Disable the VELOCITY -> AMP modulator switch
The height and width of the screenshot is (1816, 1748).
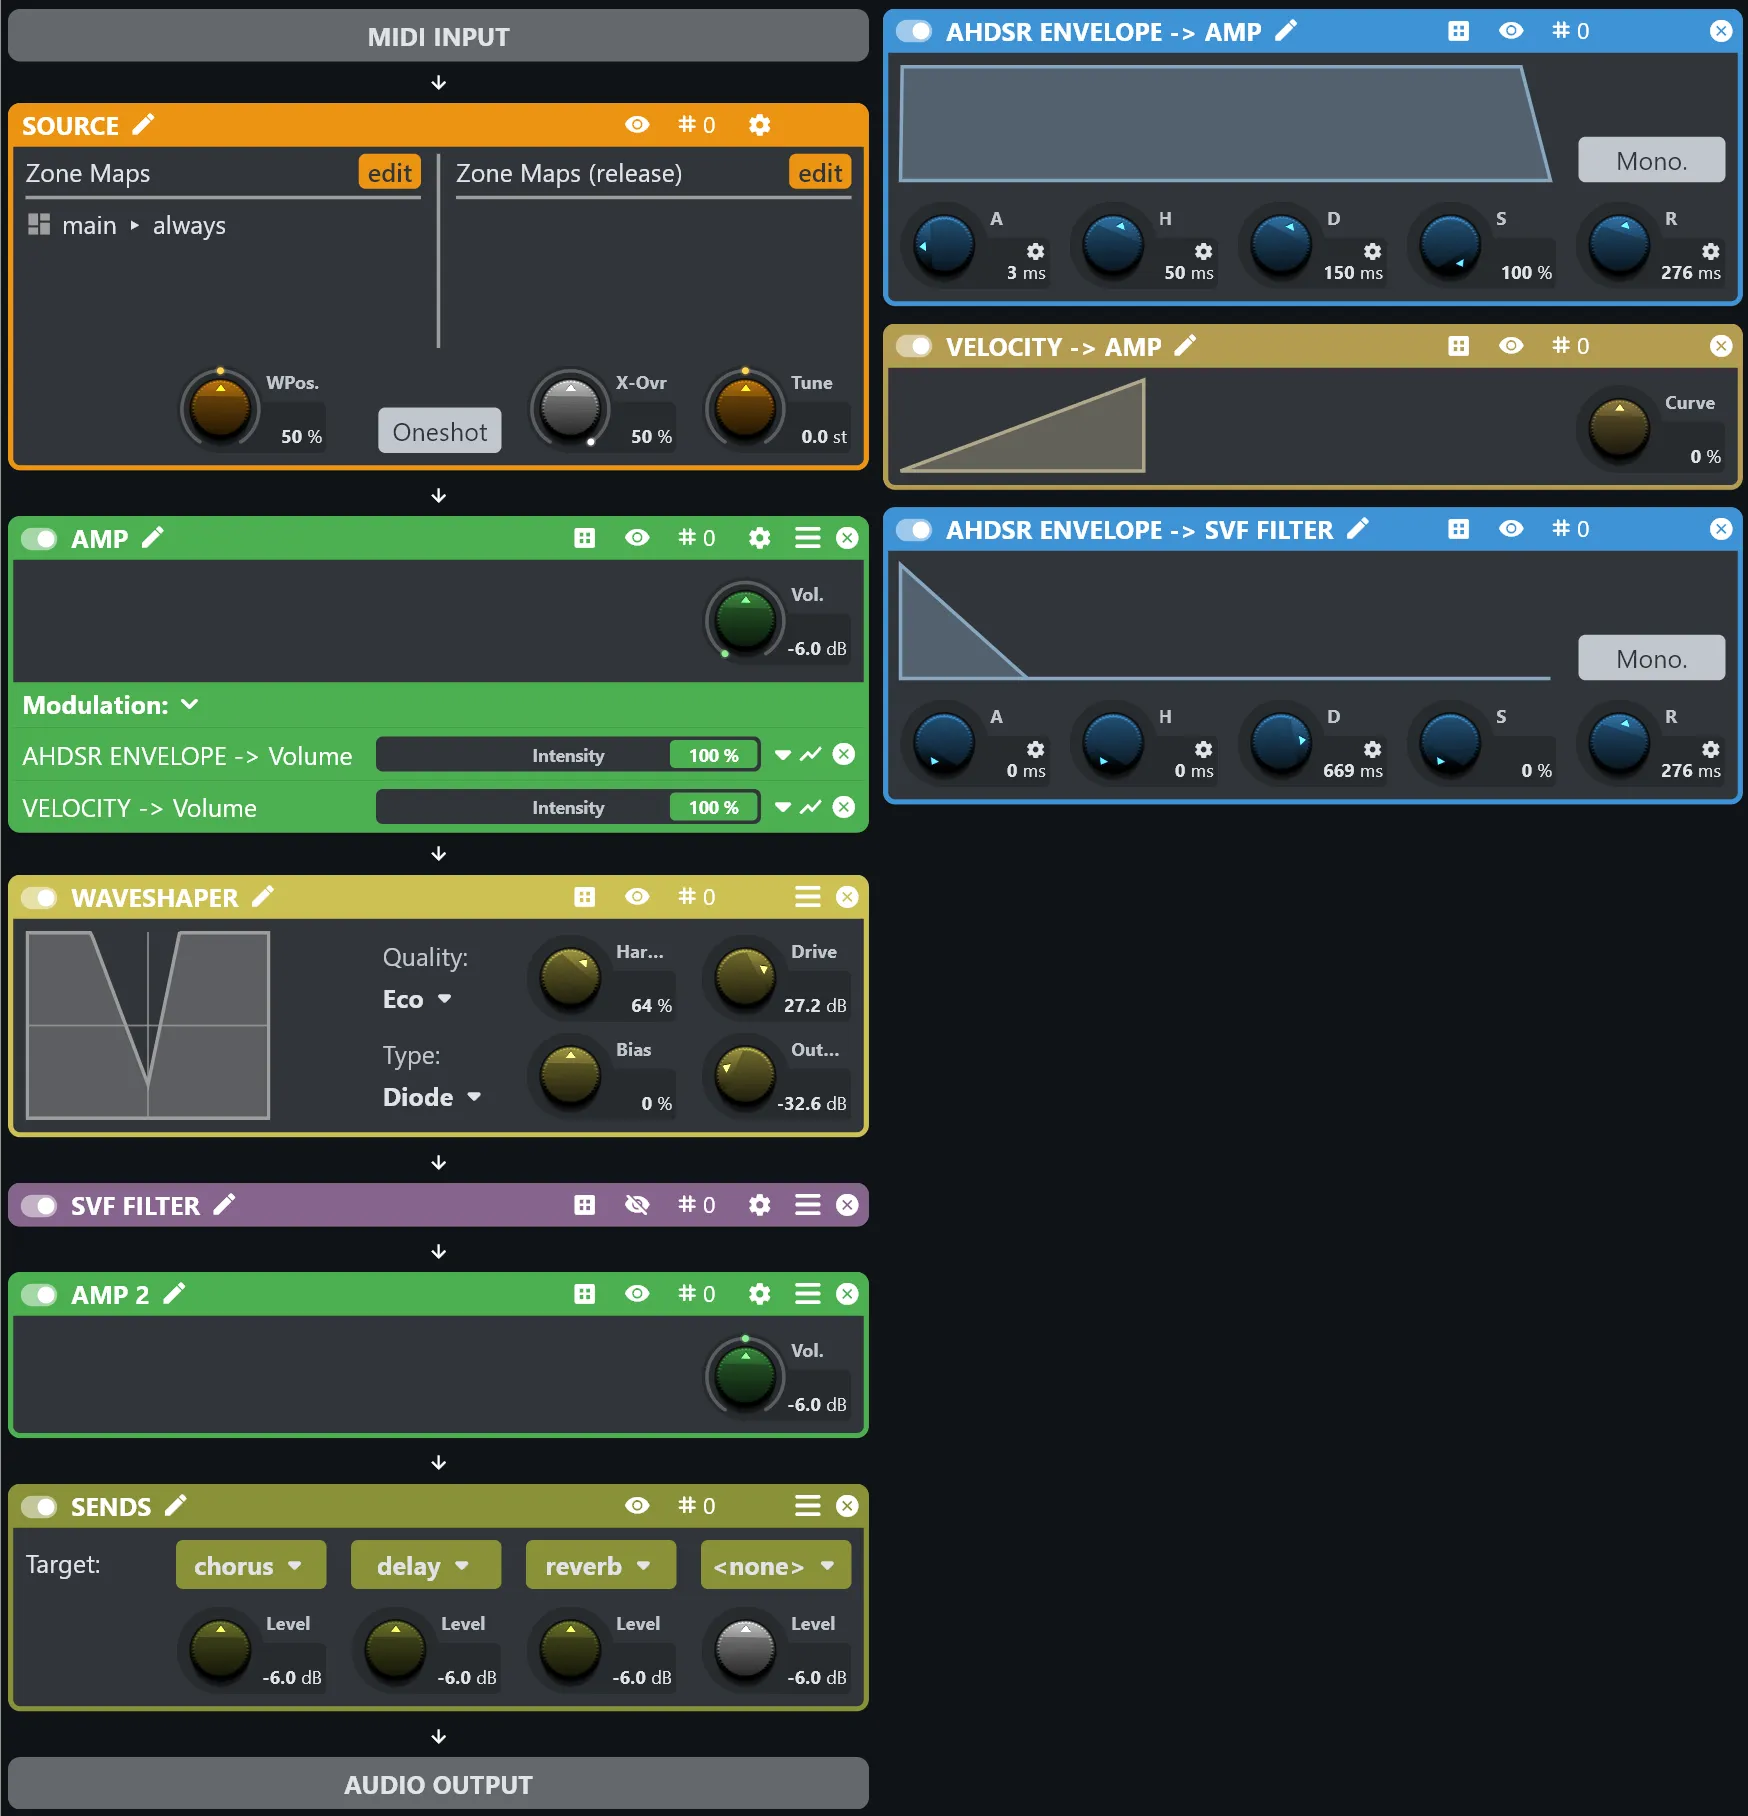coord(914,346)
